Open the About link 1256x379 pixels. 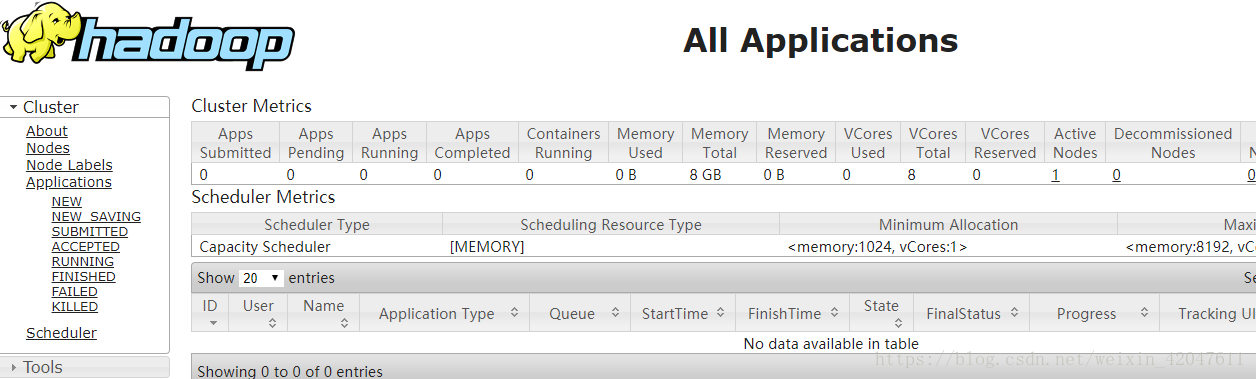click(47, 131)
